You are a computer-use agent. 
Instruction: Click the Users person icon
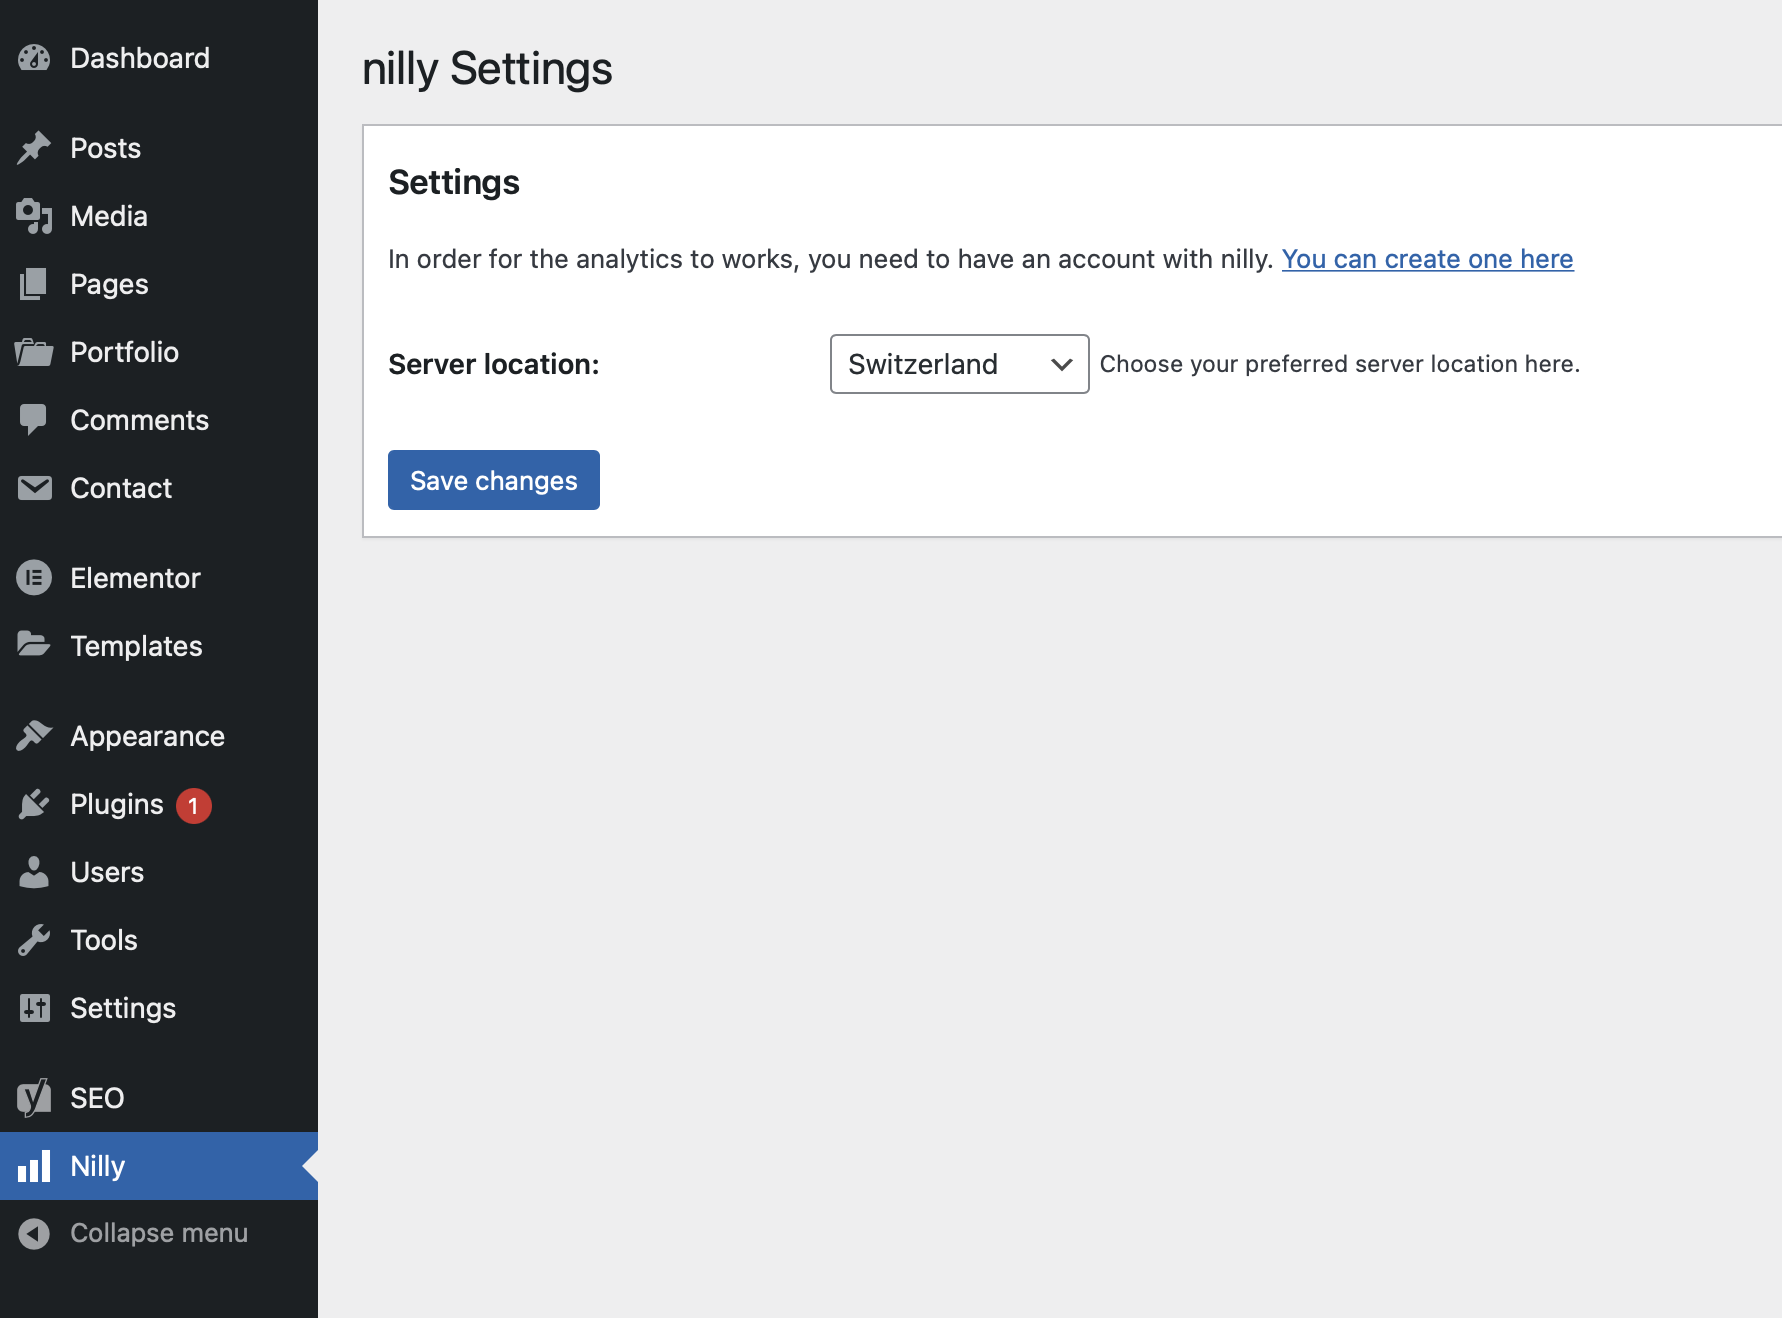coord(34,872)
